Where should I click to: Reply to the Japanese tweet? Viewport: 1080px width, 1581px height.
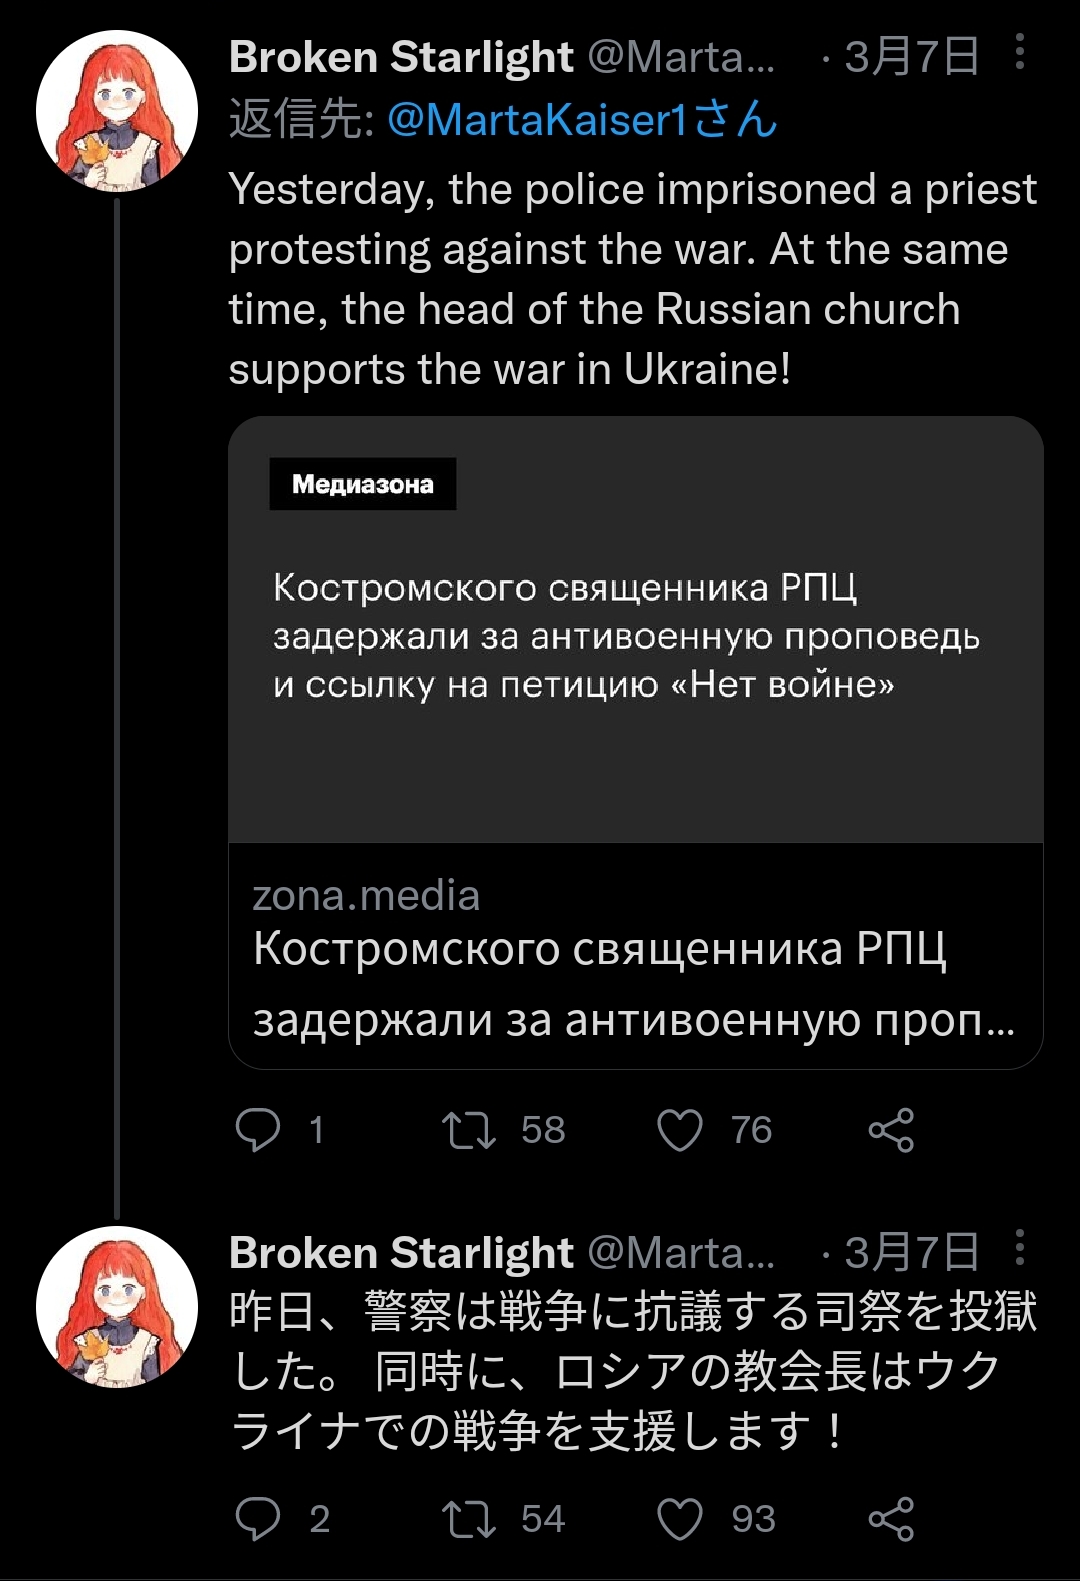(x=258, y=1519)
